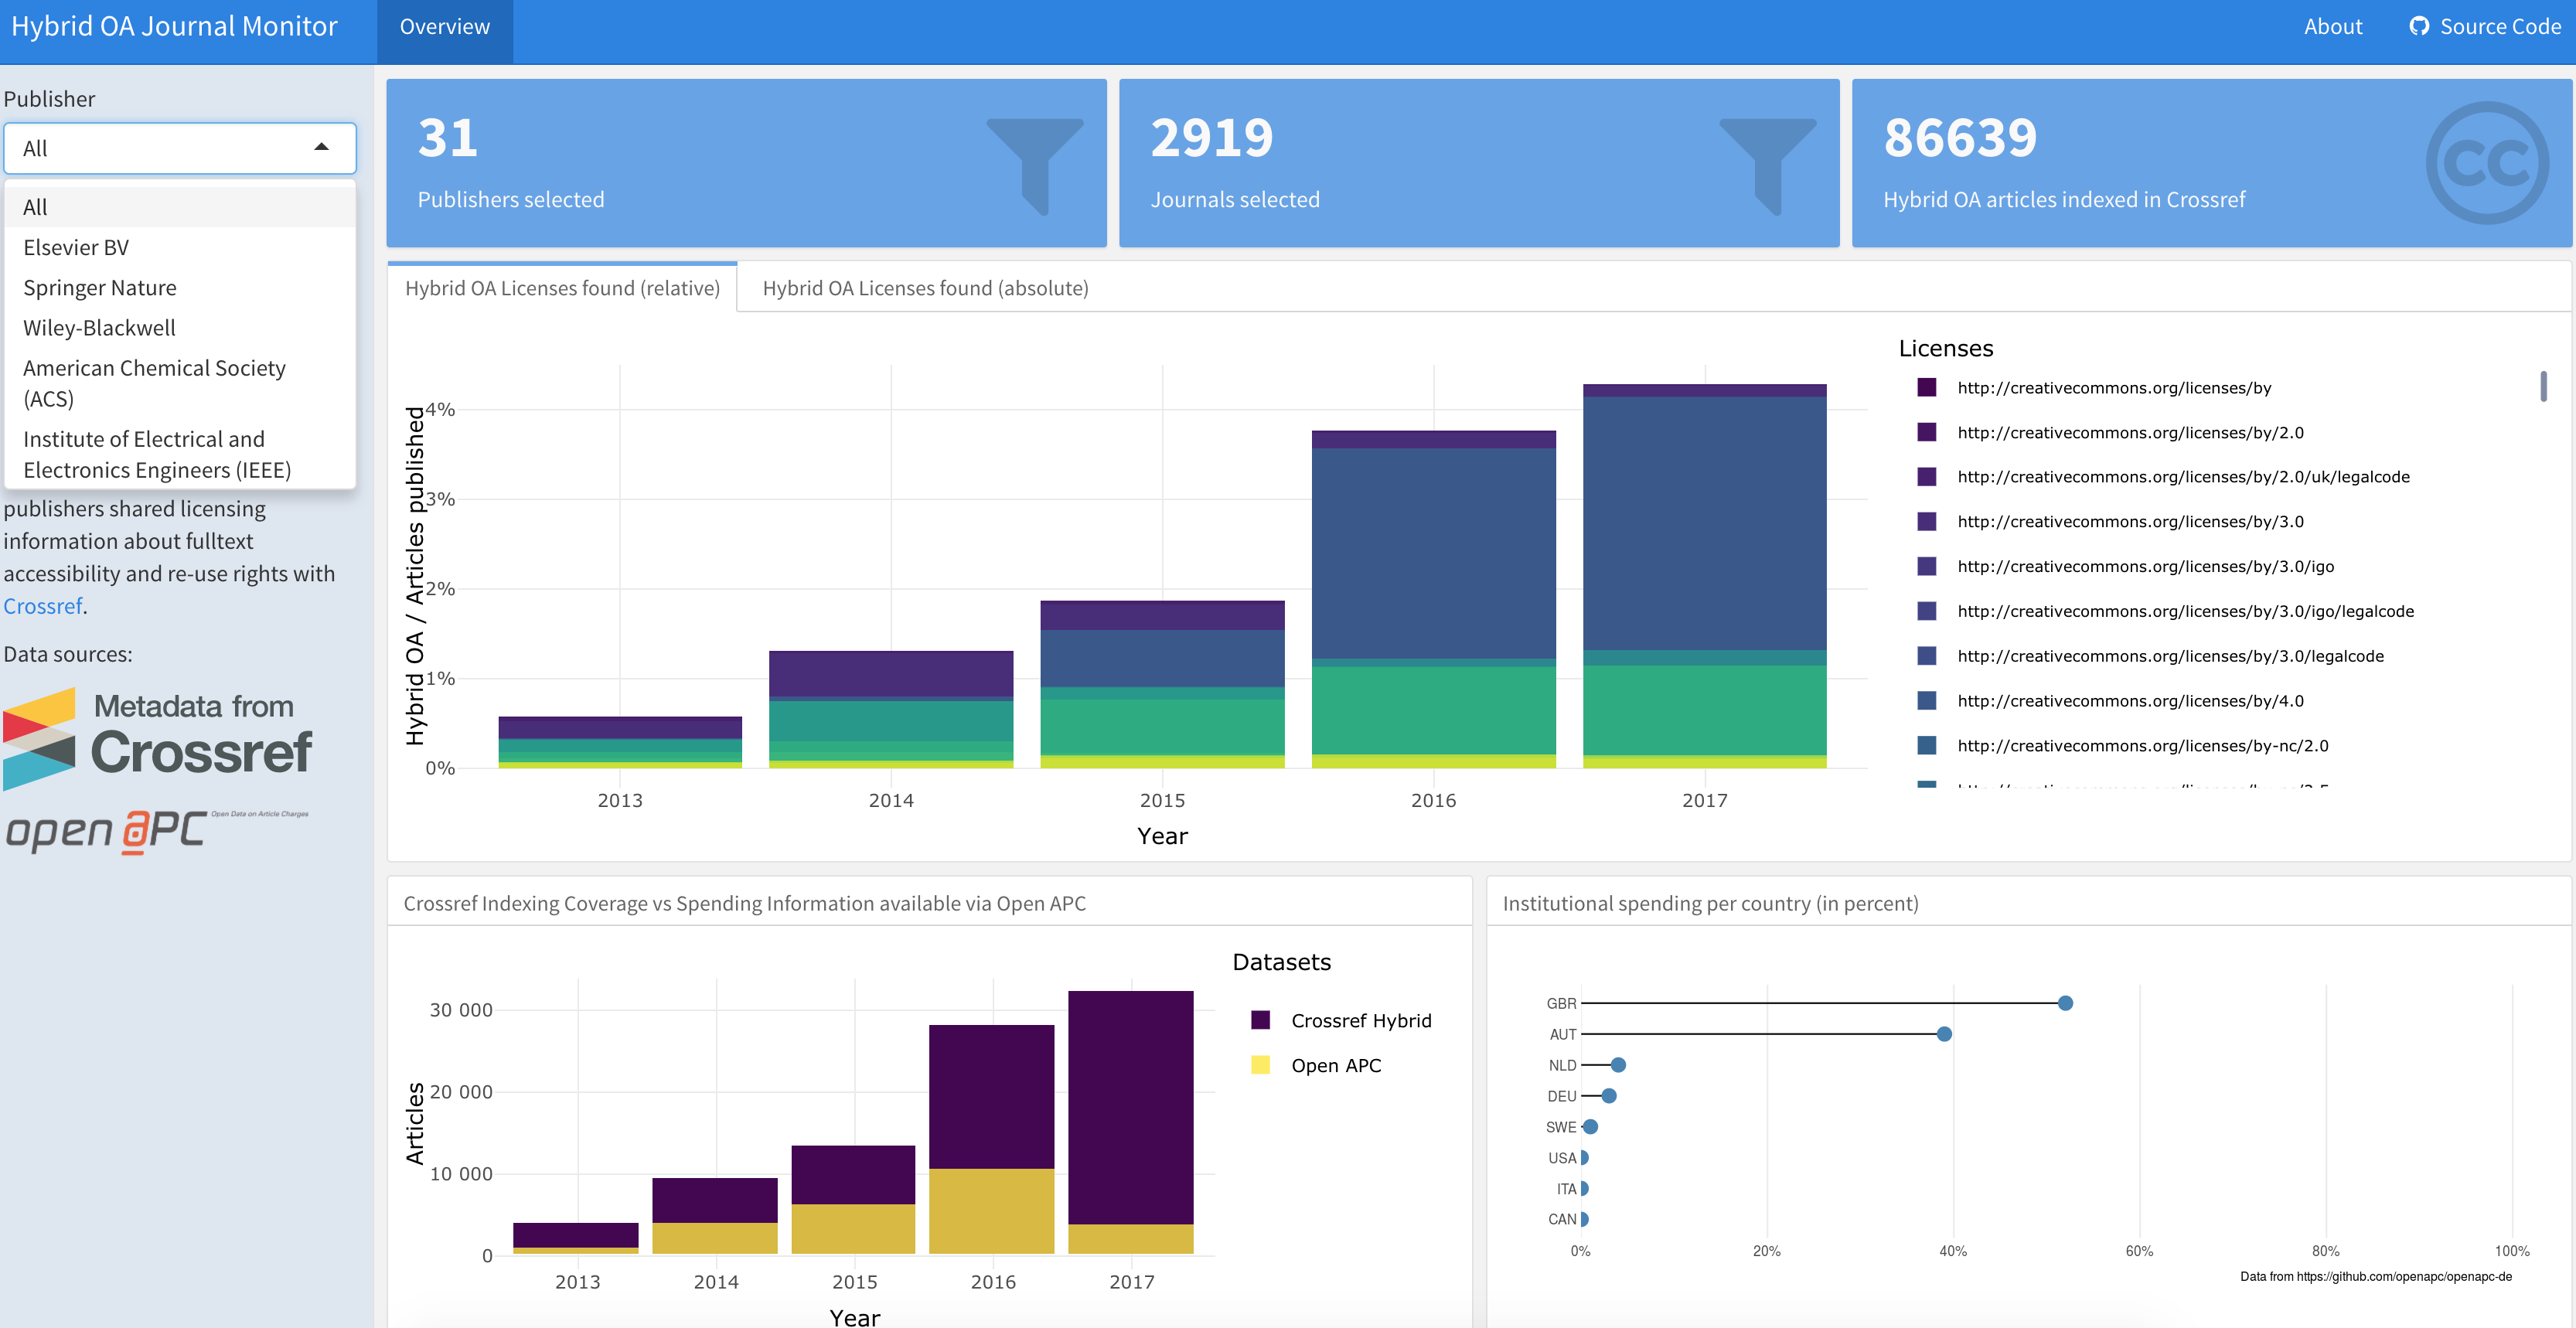Click the Crossref logo under Data sources
The image size is (2576, 1328).
click(158, 738)
